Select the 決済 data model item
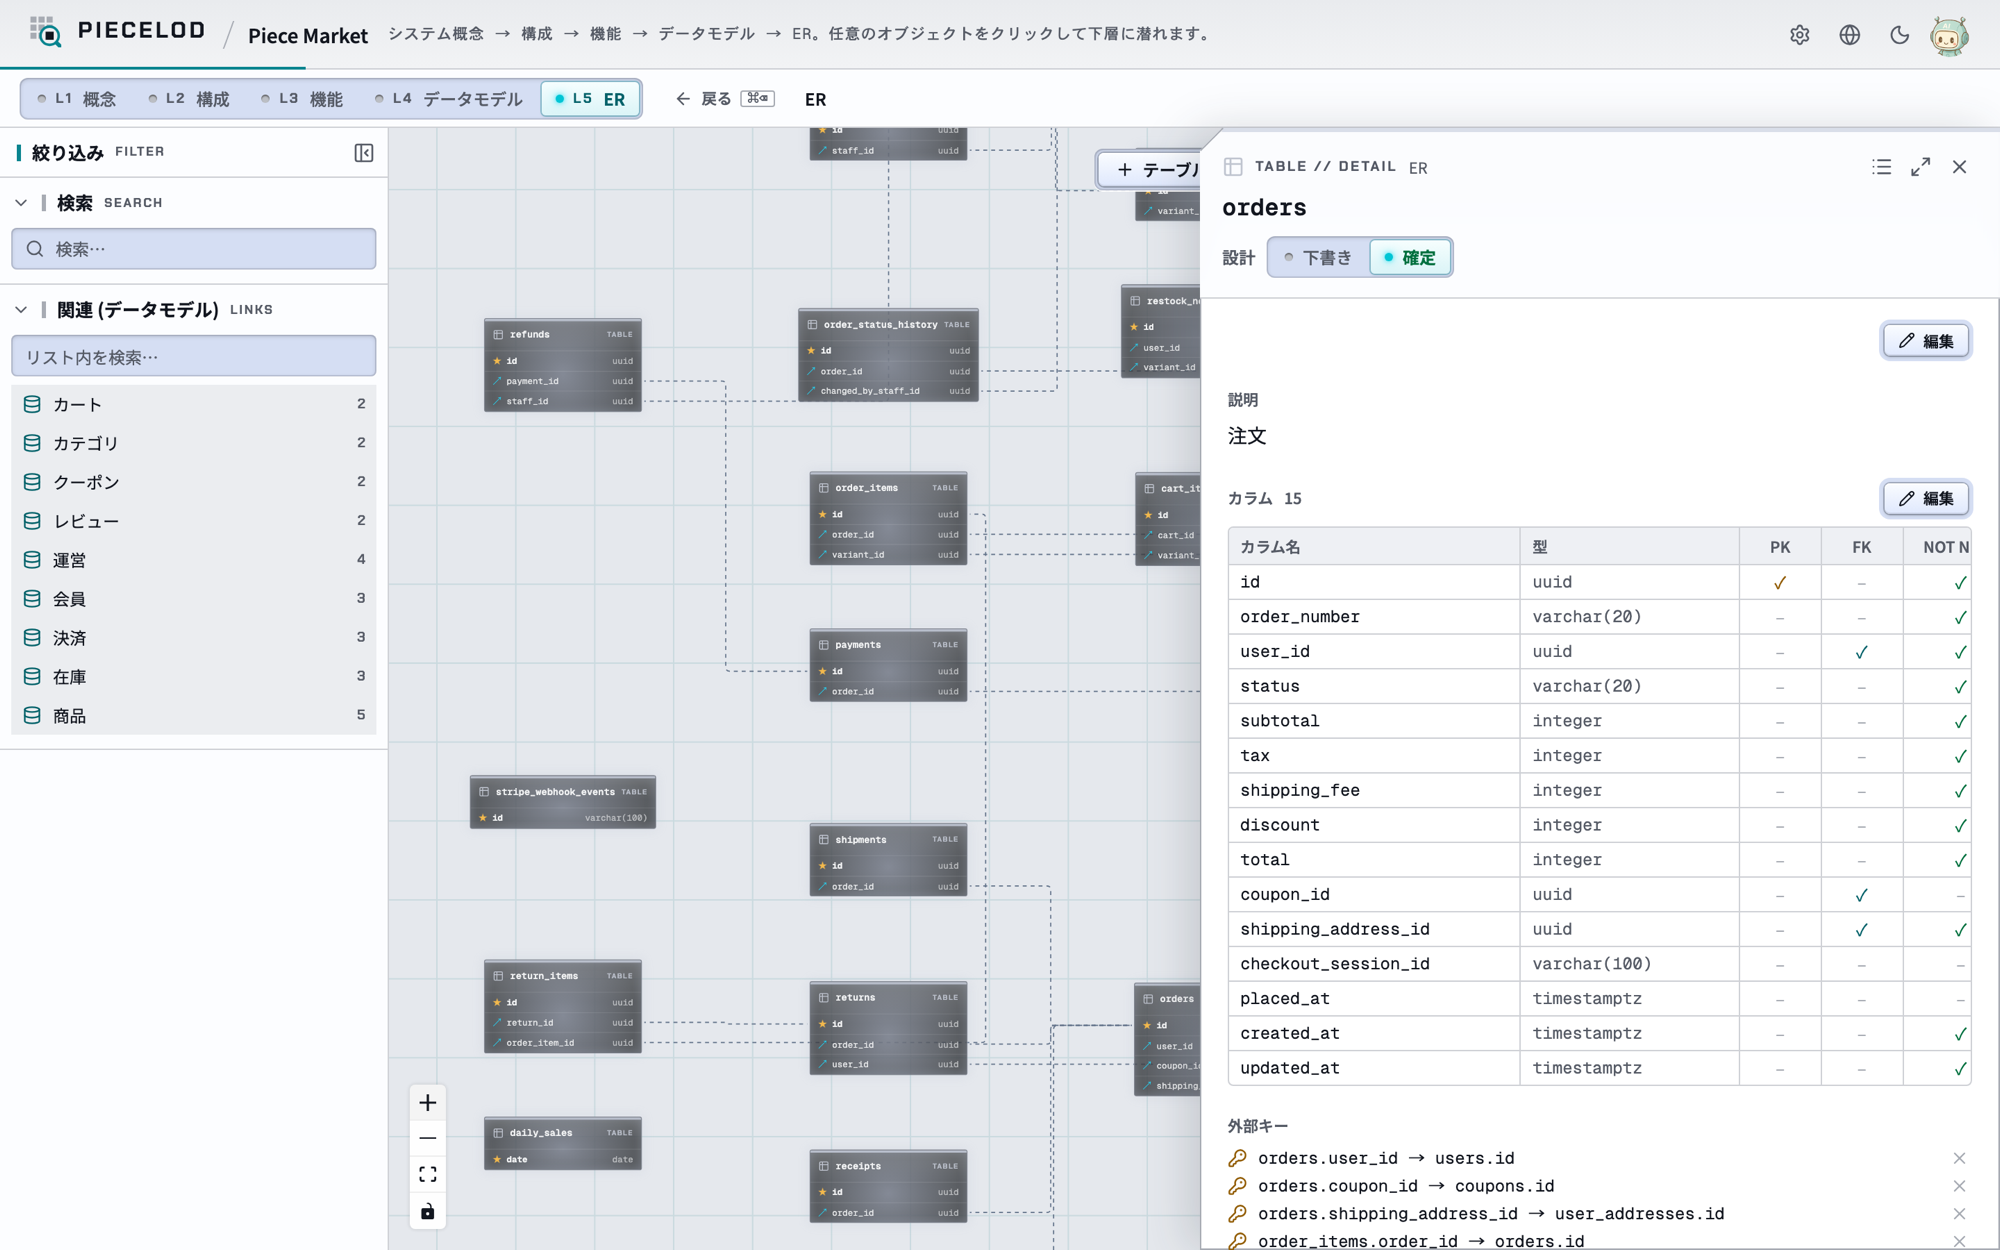This screenshot has width=2000, height=1250. [x=194, y=638]
